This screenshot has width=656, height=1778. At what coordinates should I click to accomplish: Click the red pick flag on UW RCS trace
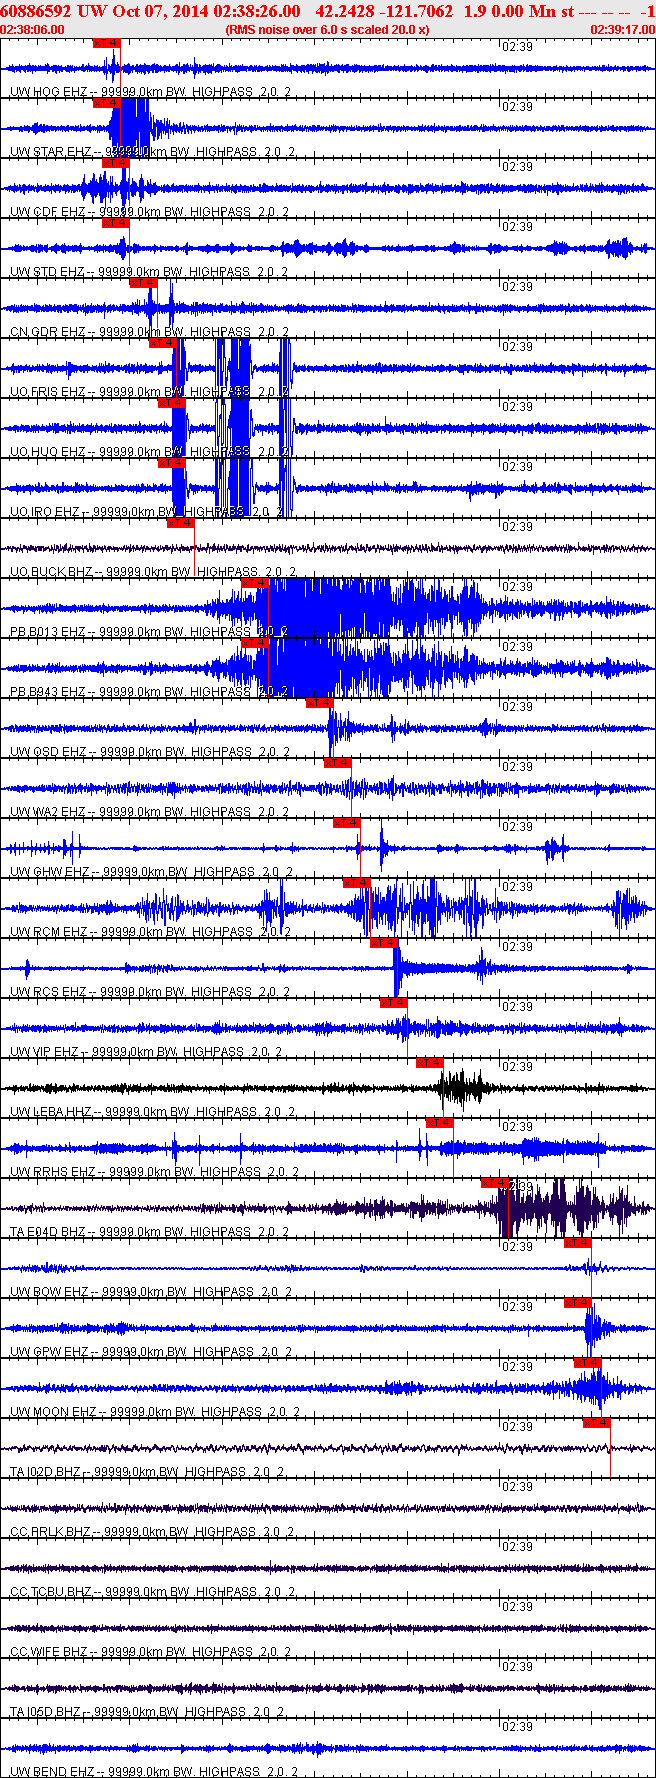[384, 943]
